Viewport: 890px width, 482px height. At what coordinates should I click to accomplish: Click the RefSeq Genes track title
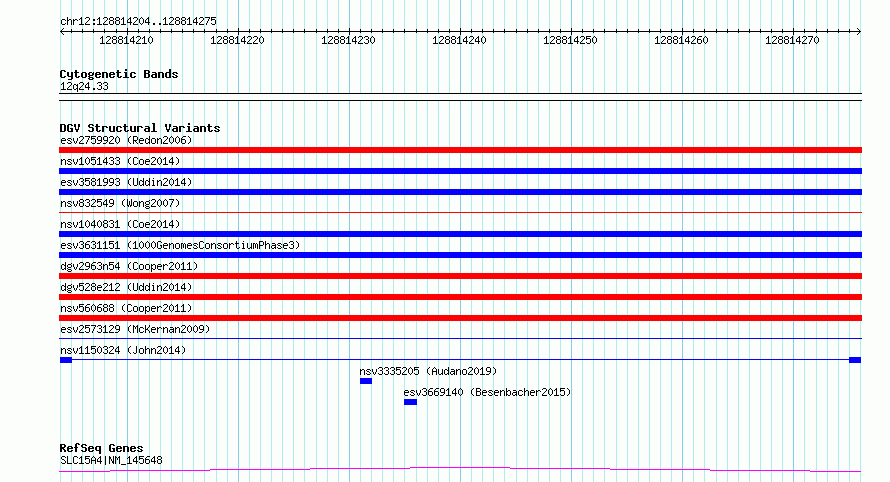(x=101, y=448)
